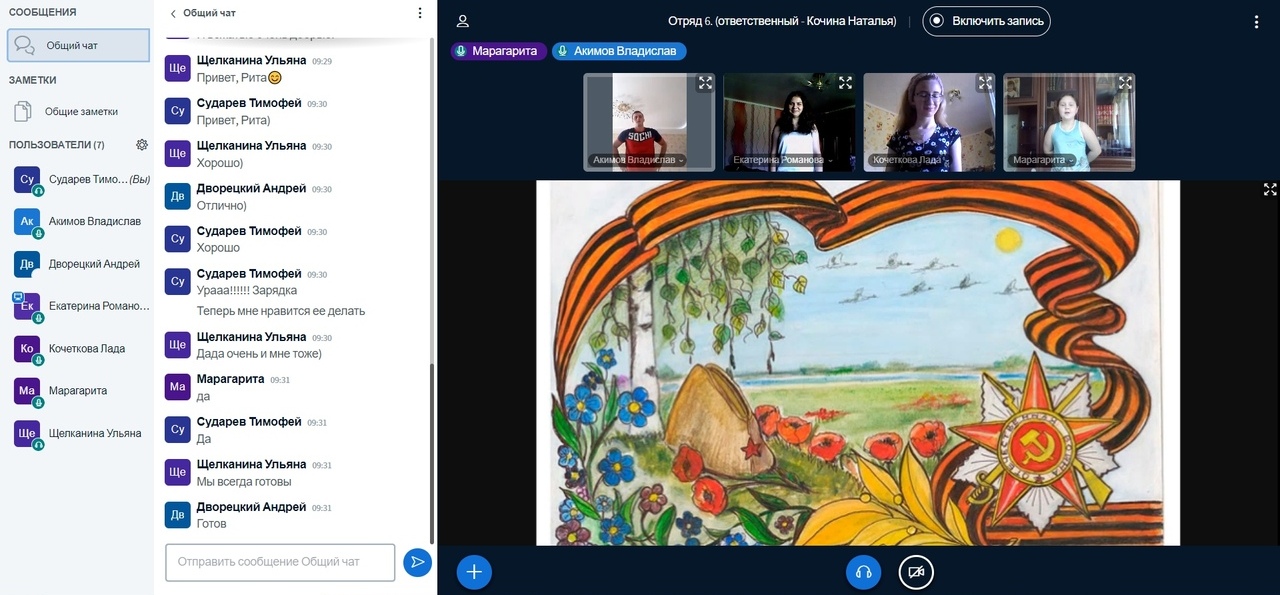Hide the chat panel via Общий чат back arrow
This screenshot has width=1280, height=595.
203,14
